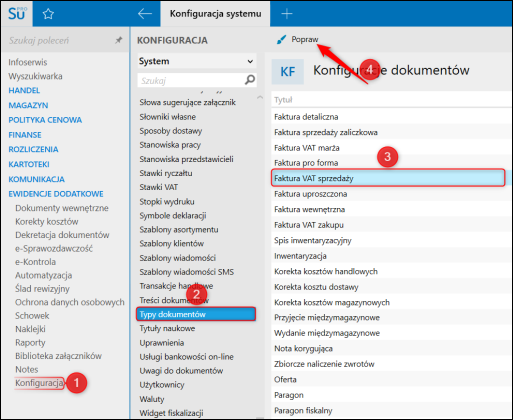Click the scroll-up arrow of configuration list
The width and height of the screenshot is (513, 420).
point(260,98)
